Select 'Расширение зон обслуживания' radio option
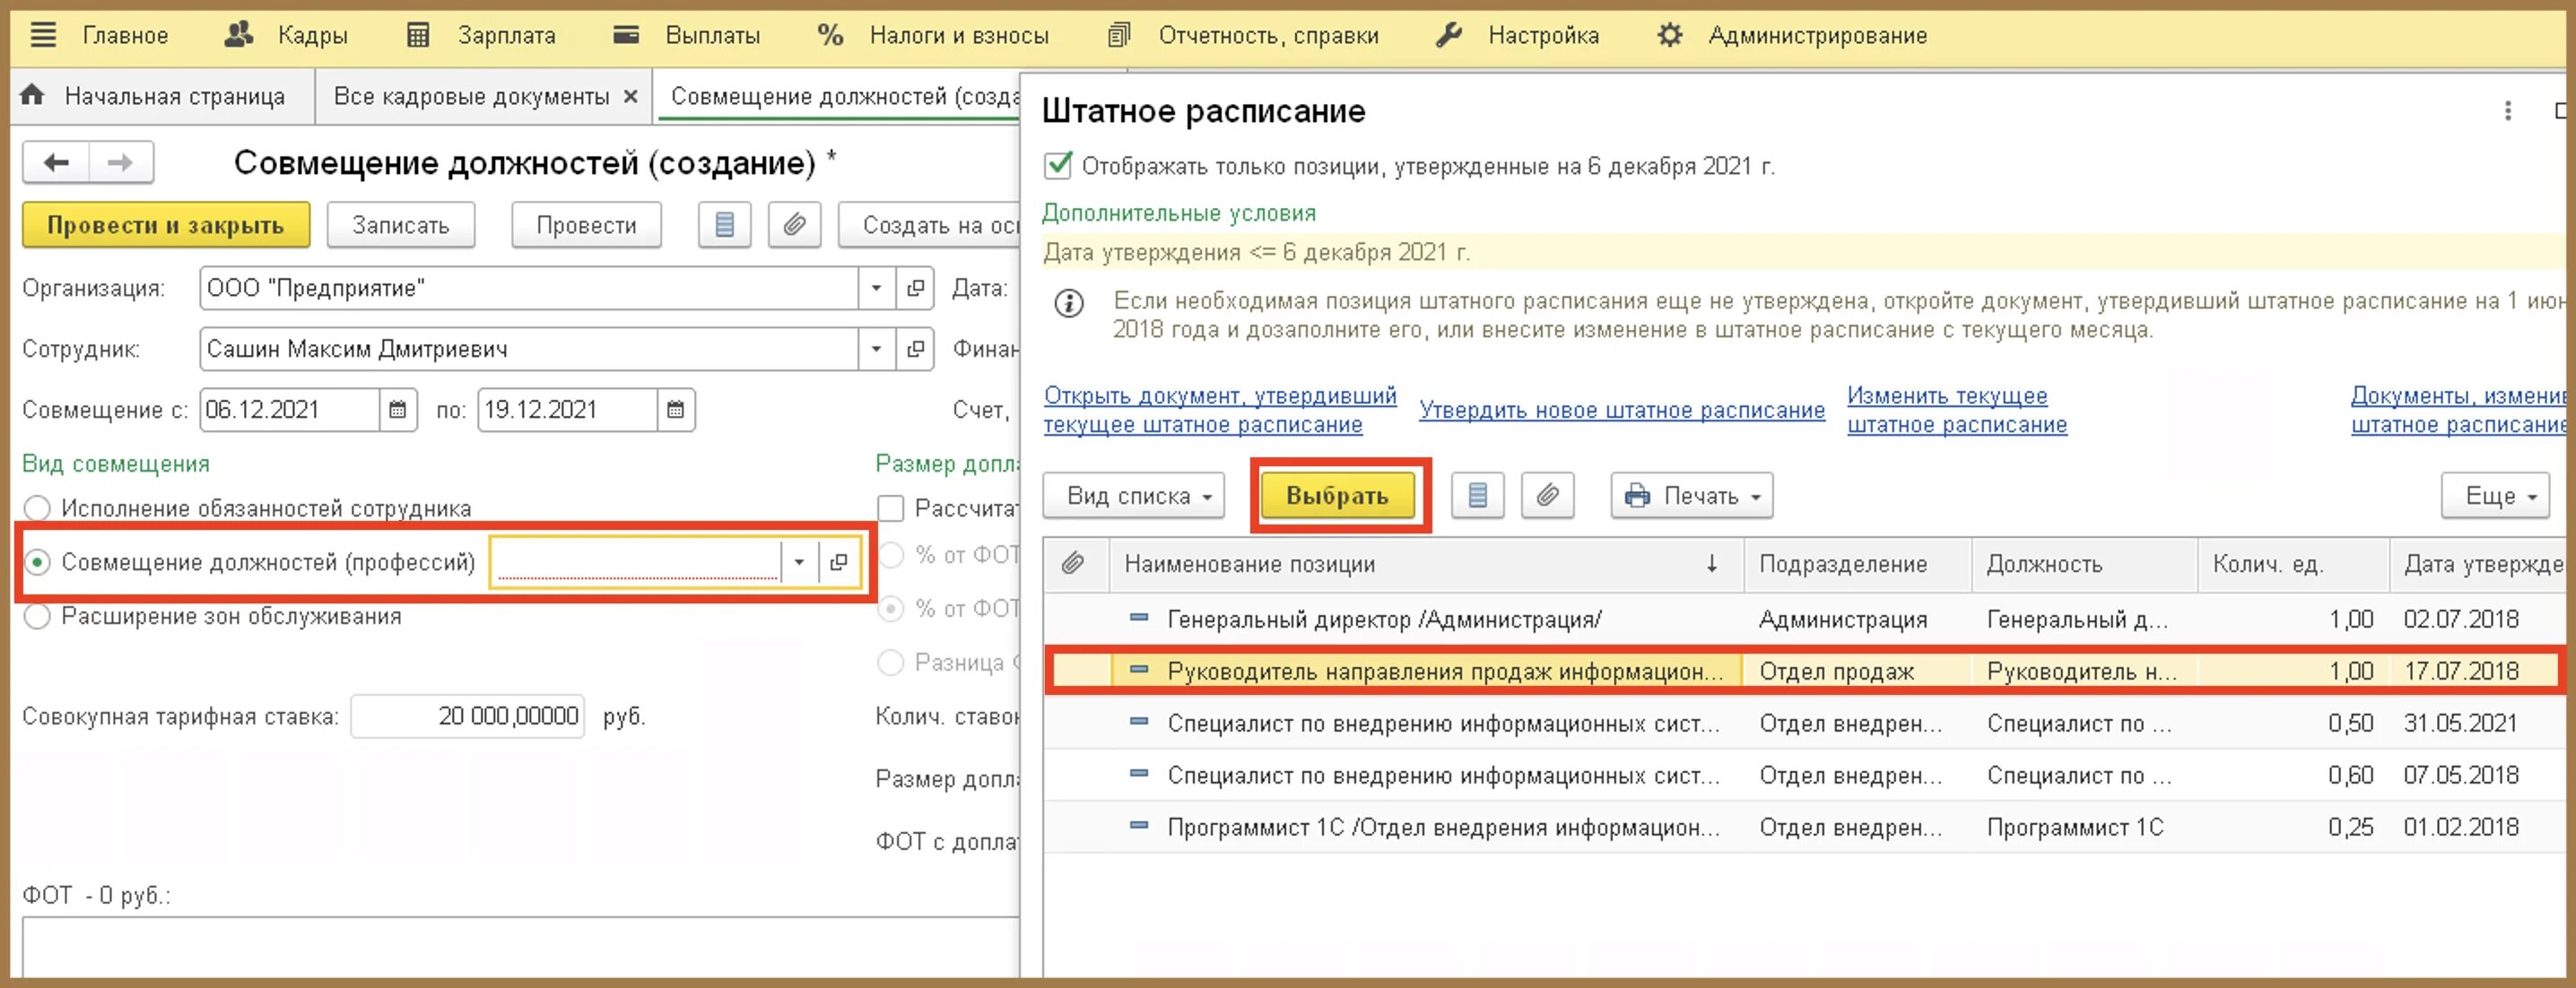This screenshot has height=988, width=2576. click(37, 616)
